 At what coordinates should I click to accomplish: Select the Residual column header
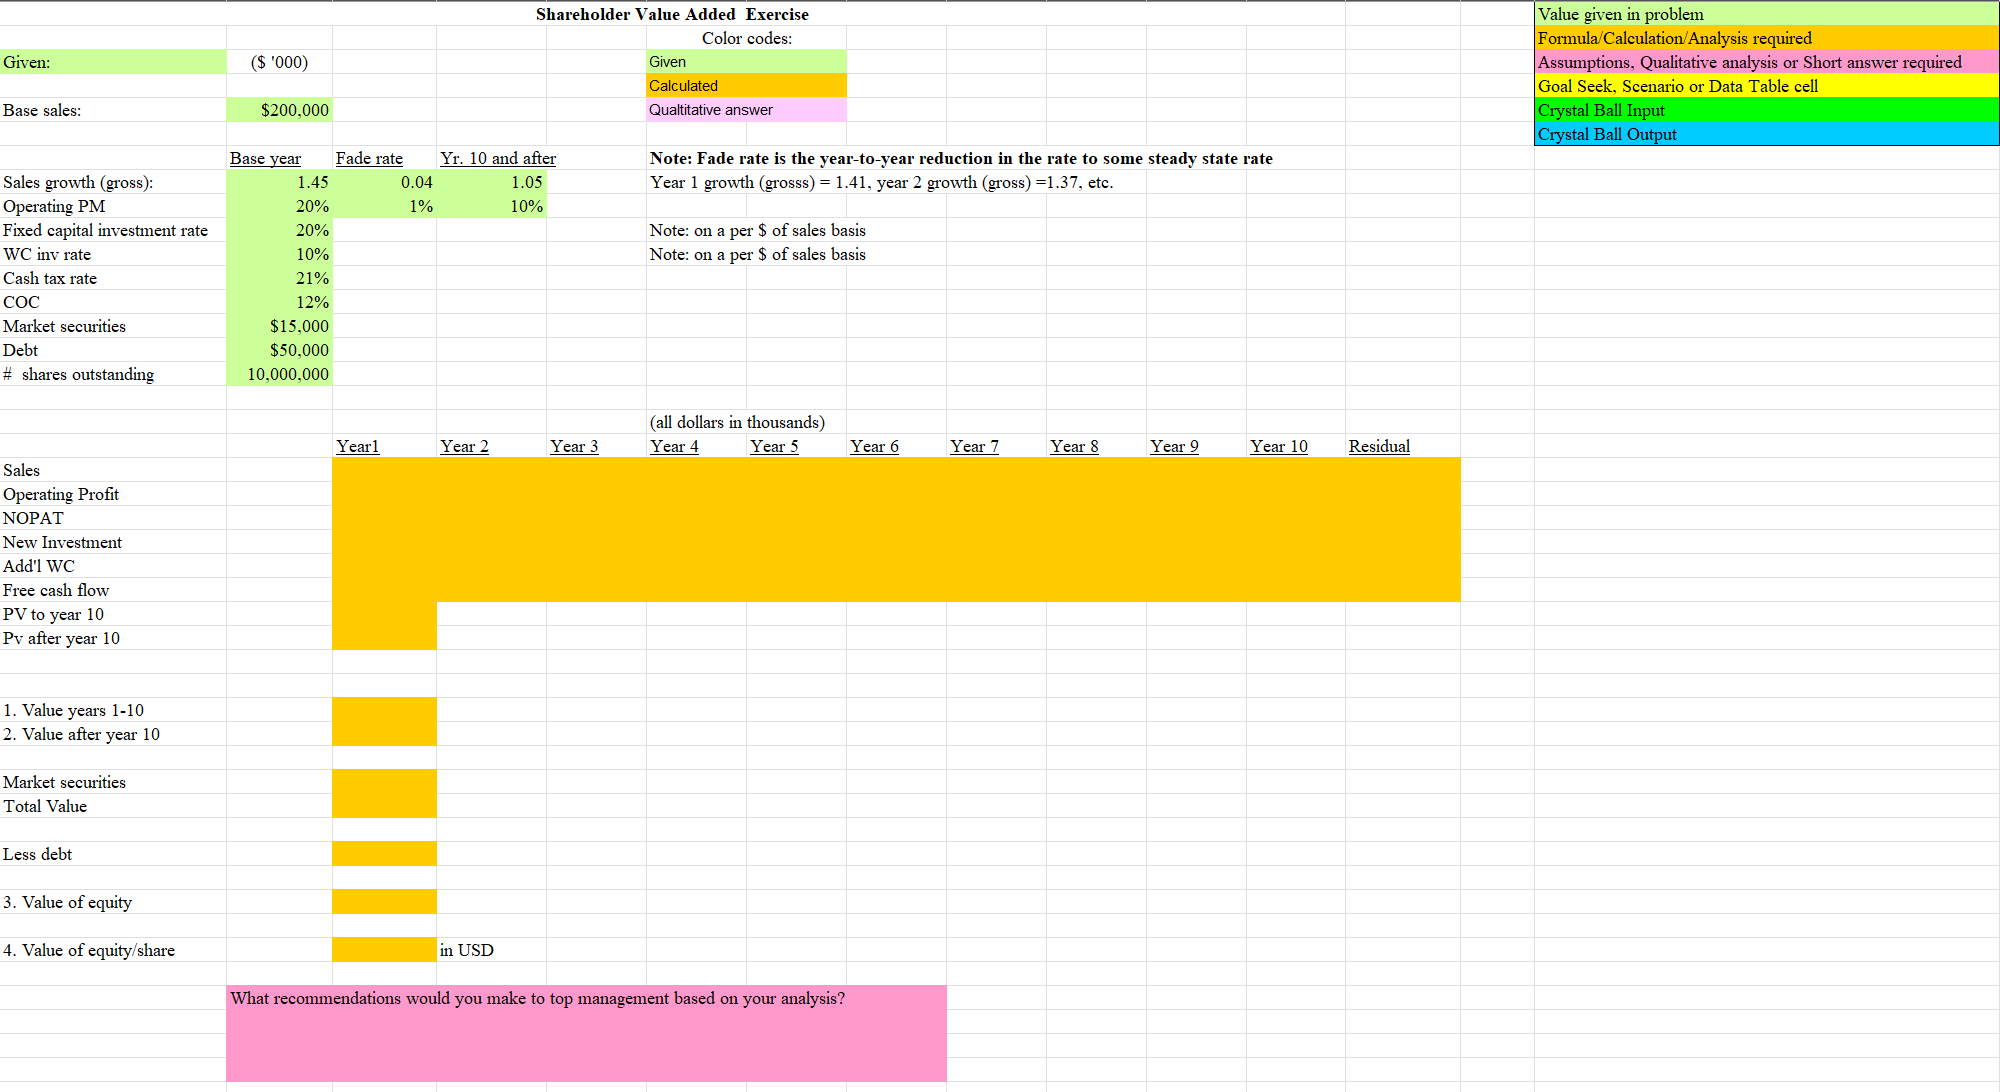click(x=1379, y=446)
